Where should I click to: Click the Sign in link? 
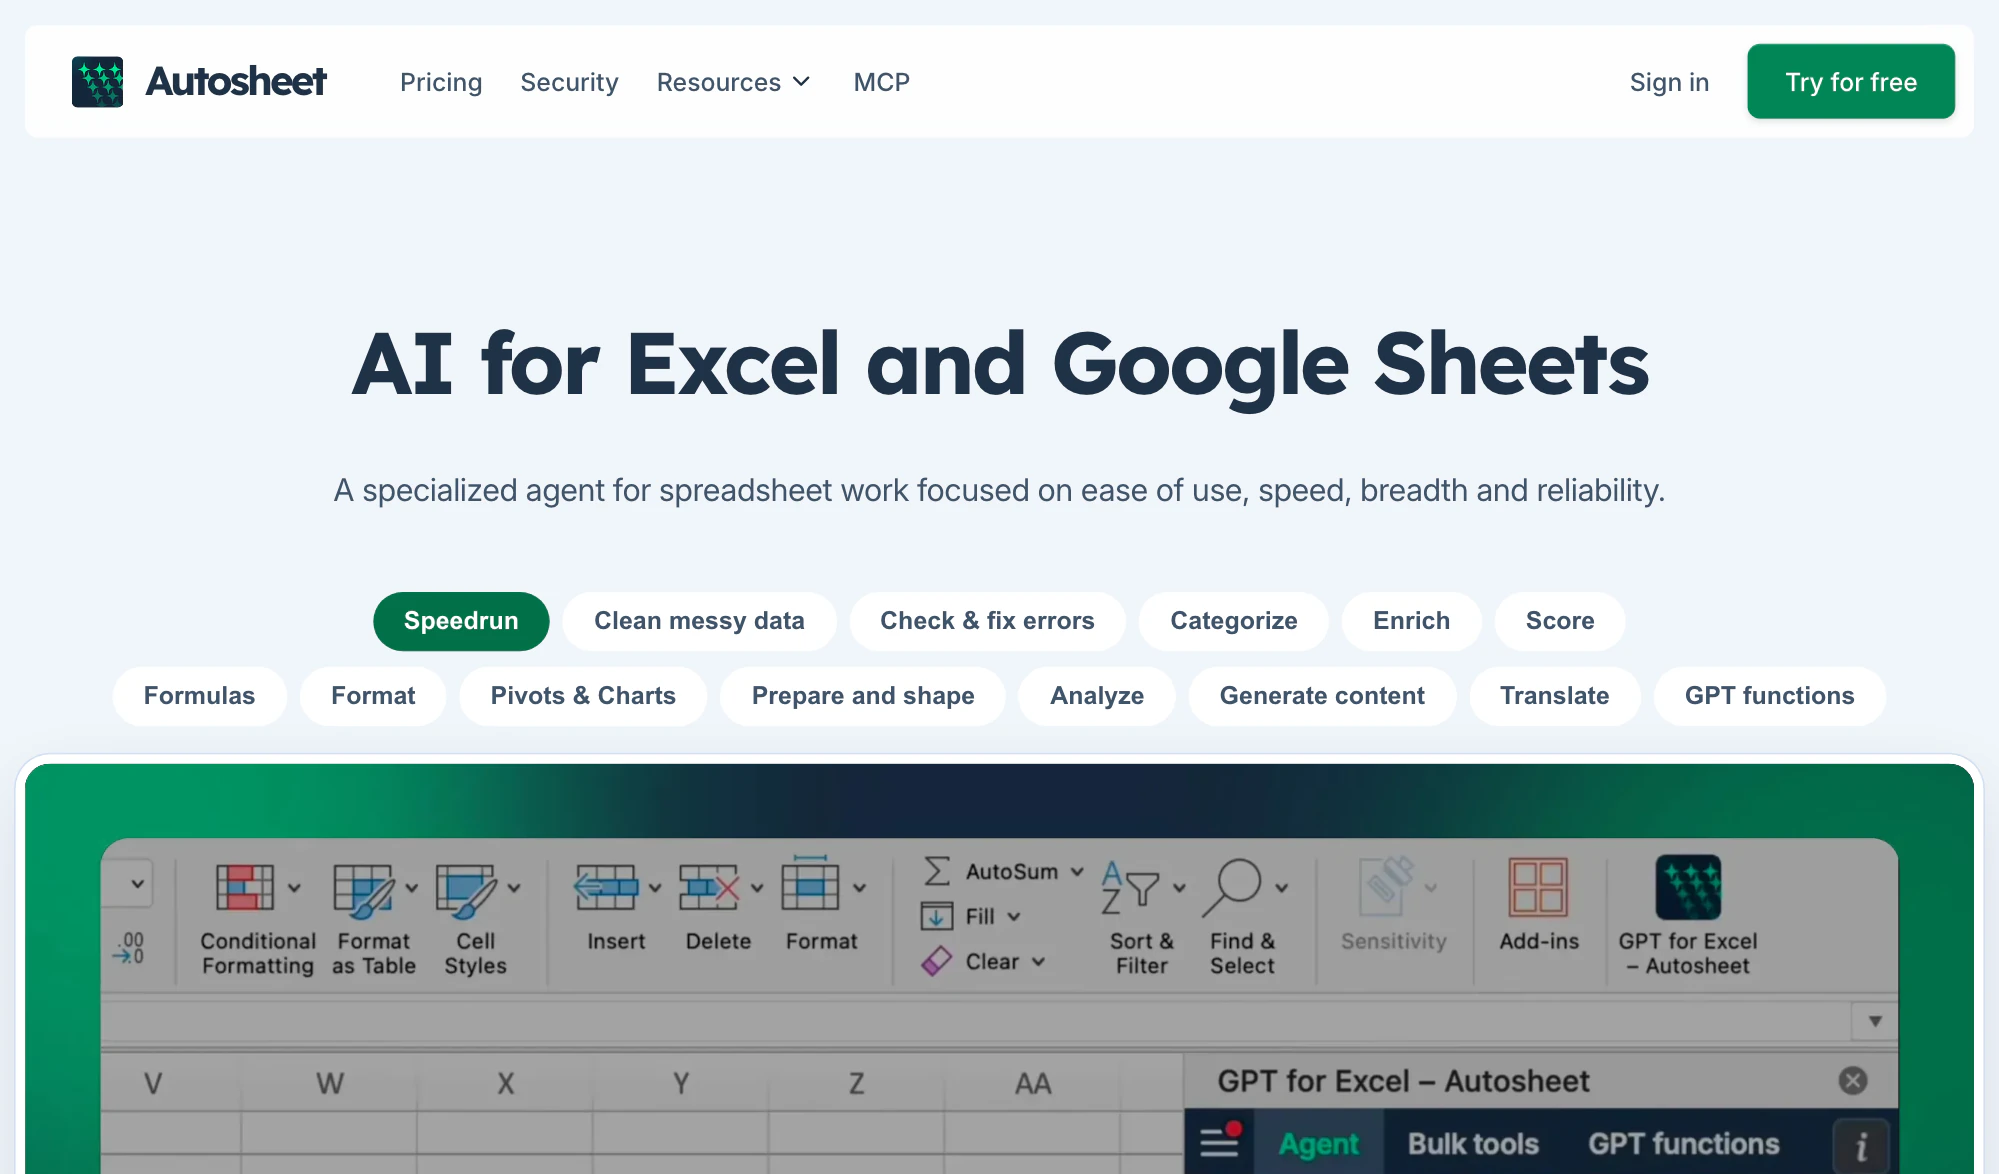coord(1669,82)
